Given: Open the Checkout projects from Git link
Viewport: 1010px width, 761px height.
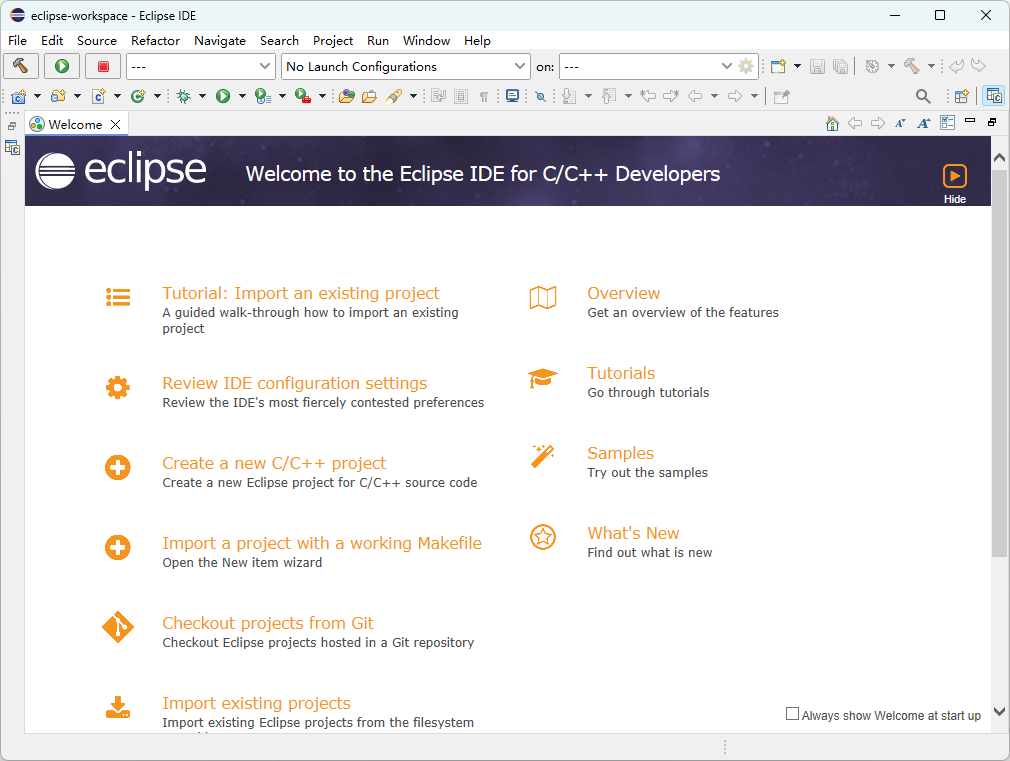Looking at the screenshot, I should 268,622.
